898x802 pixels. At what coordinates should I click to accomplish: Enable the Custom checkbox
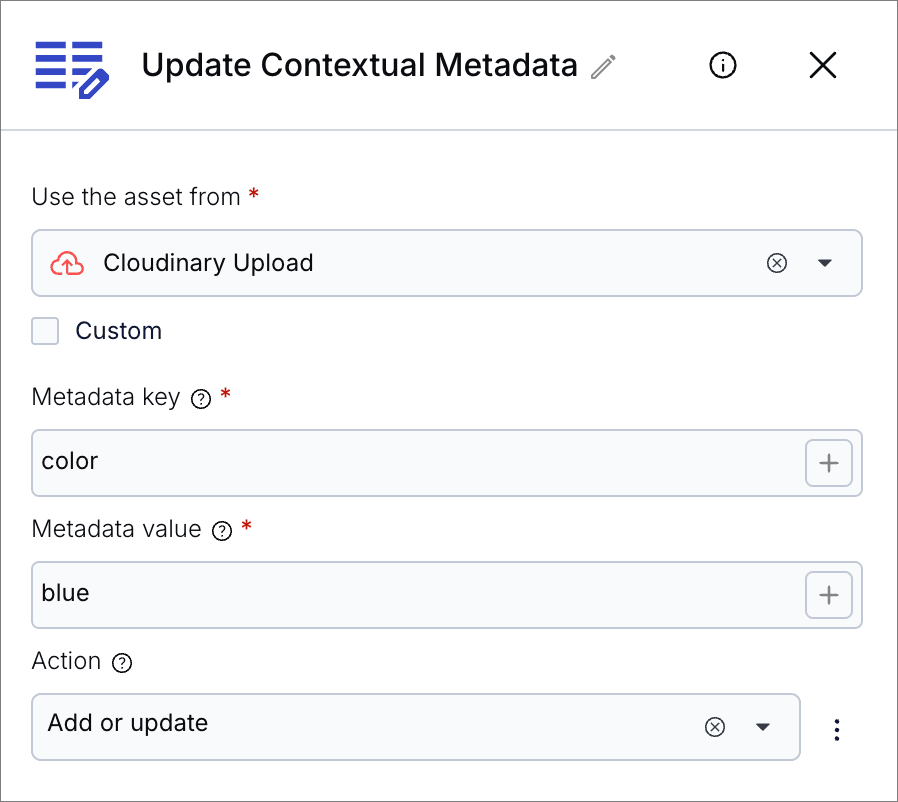coord(45,331)
